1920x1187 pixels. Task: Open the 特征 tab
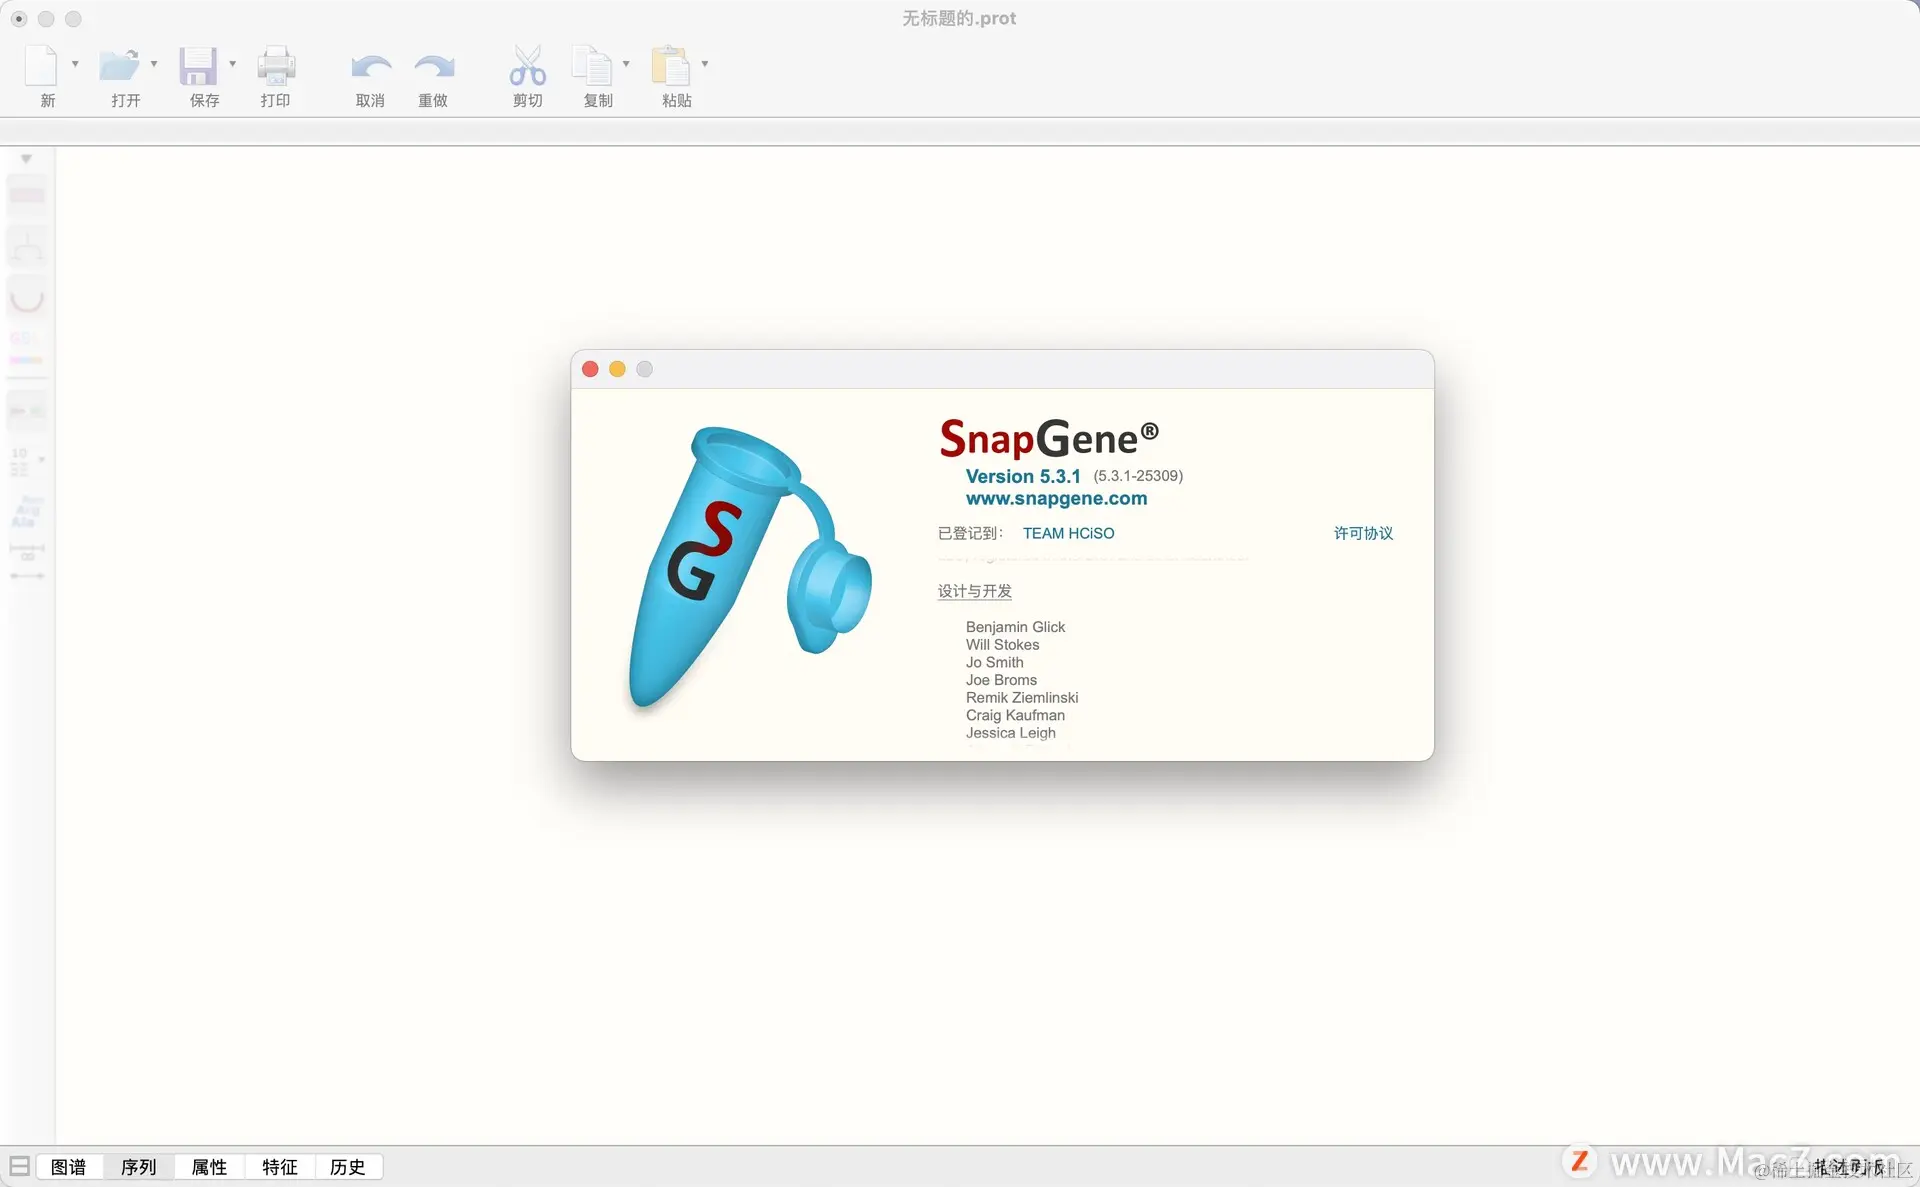coord(279,1167)
